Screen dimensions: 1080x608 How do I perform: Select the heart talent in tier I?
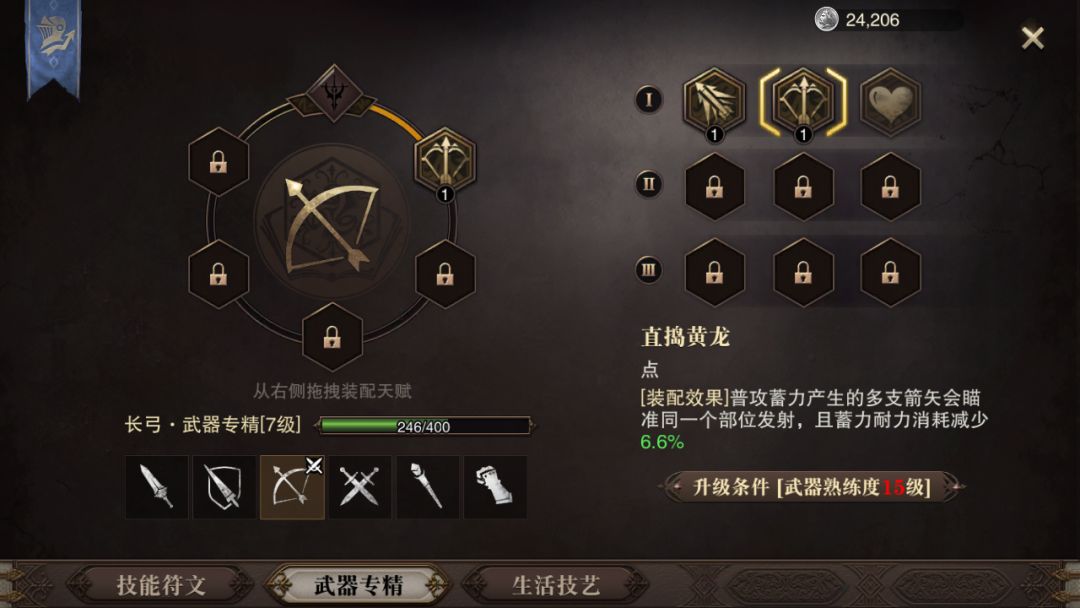click(x=891, y=102)
